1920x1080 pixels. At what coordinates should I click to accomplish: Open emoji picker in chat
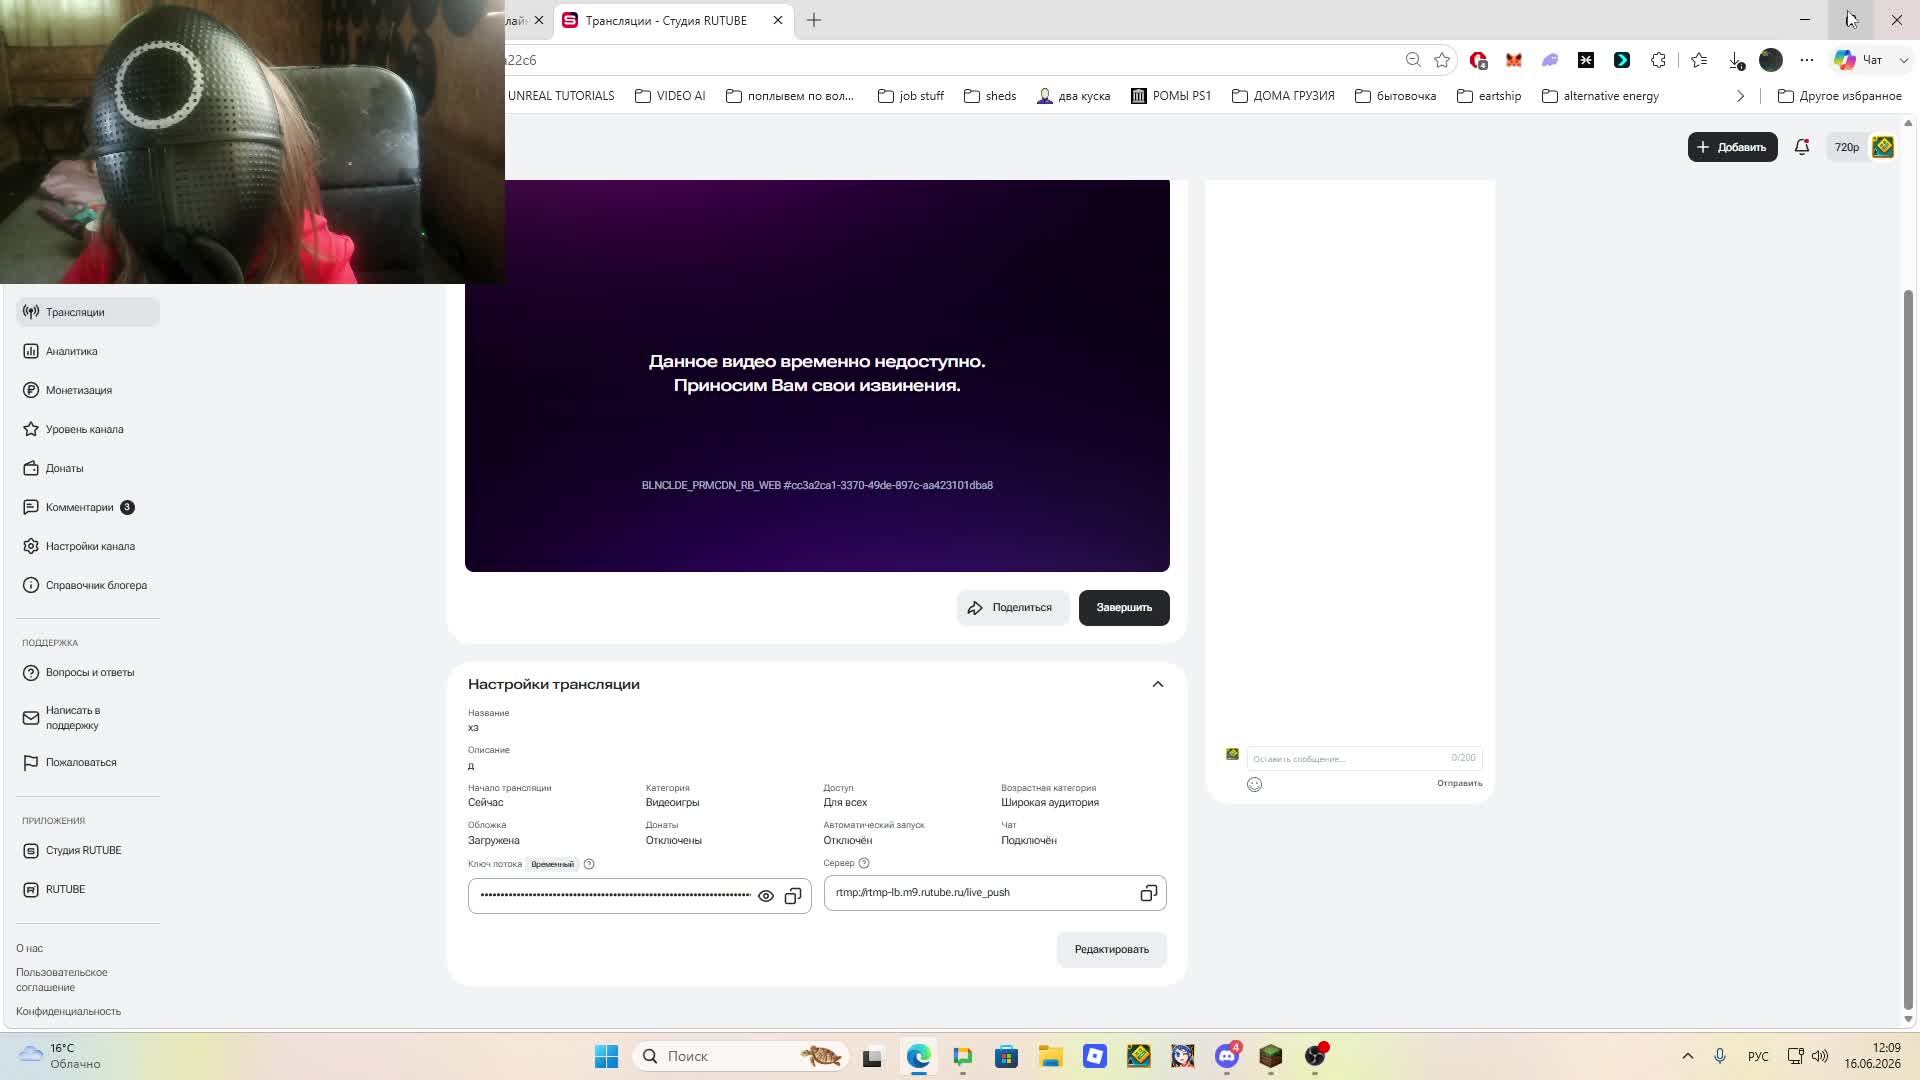click(x=1254, y=784)
